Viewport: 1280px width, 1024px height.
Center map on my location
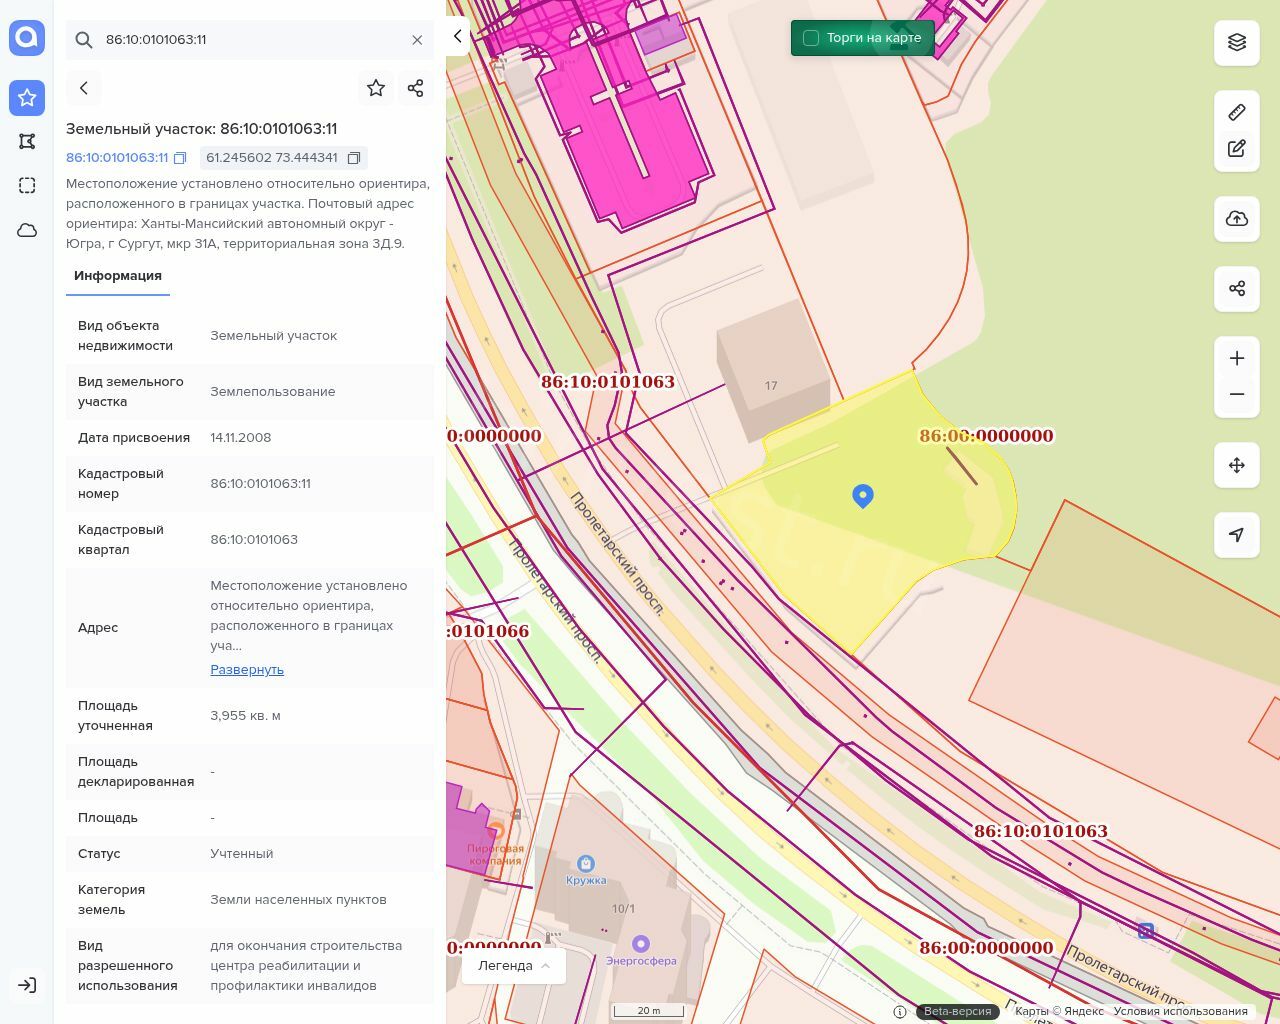click(x=1236, y=535)
